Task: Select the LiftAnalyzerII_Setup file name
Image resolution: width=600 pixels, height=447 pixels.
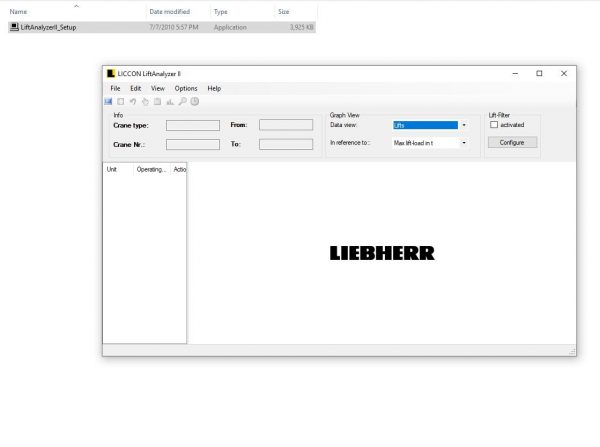Action: coord(48,27)
